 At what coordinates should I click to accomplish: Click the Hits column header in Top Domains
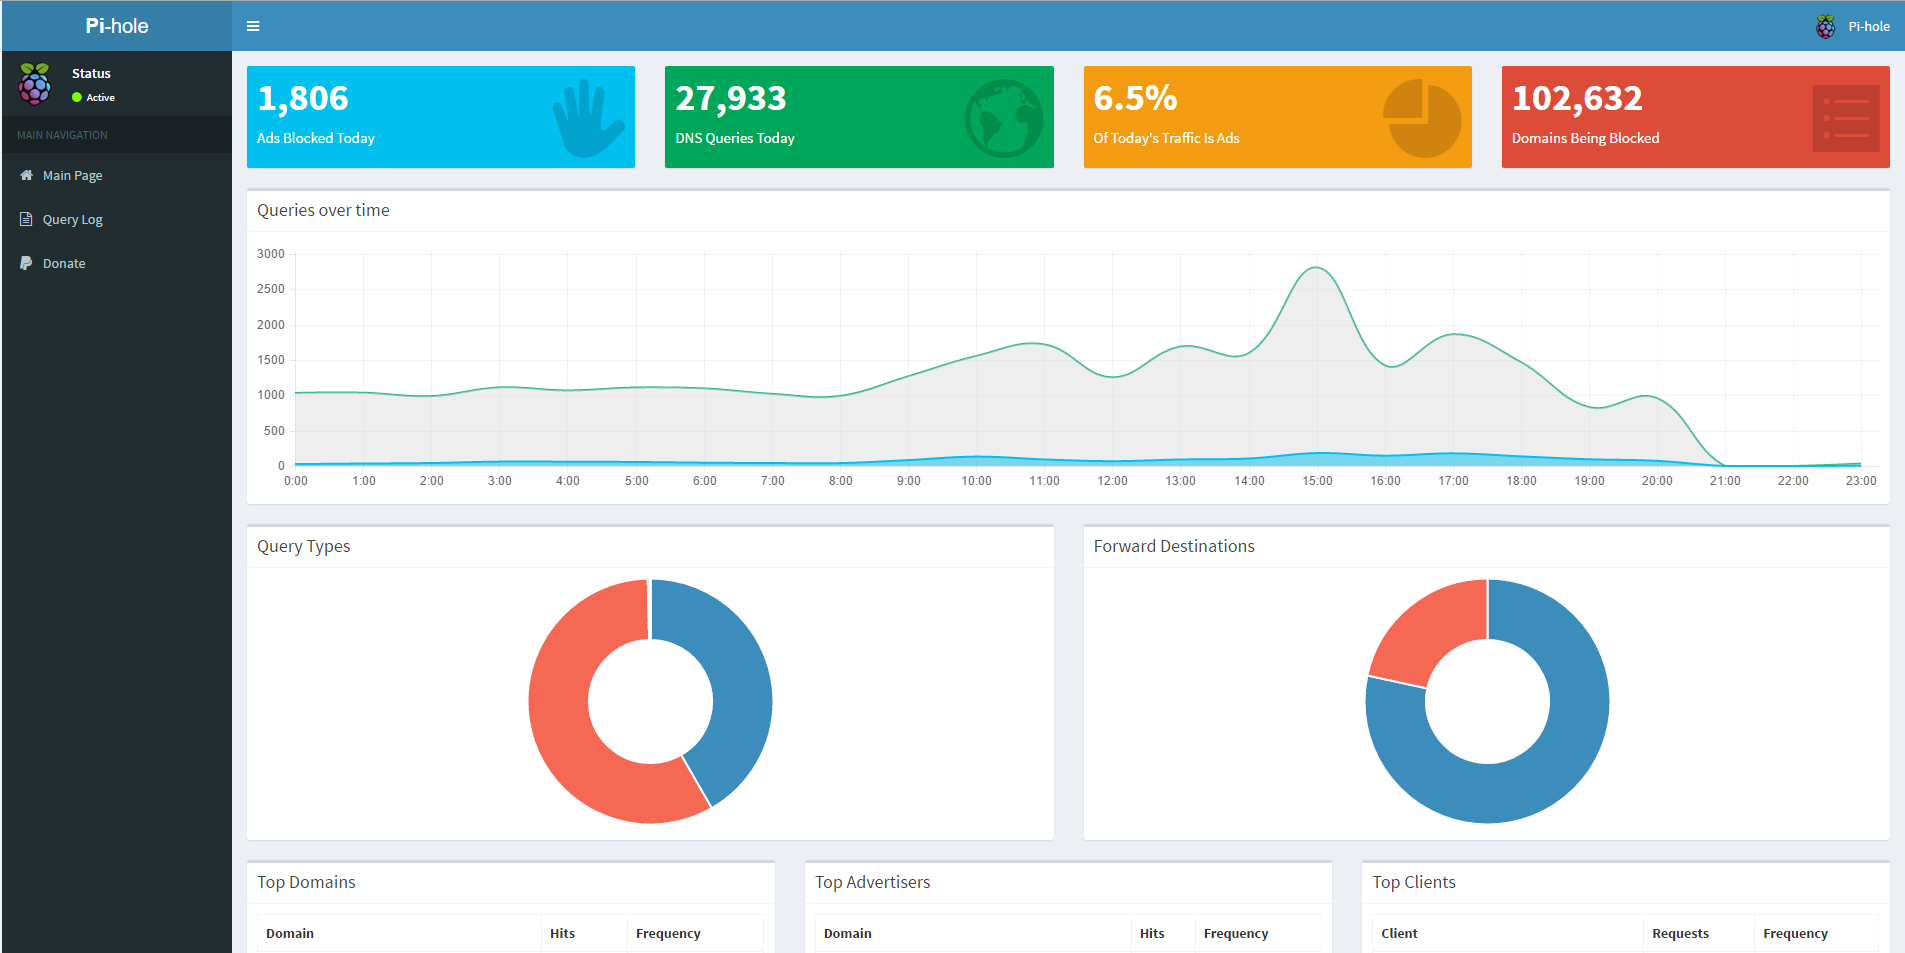(x=562, y=933)
